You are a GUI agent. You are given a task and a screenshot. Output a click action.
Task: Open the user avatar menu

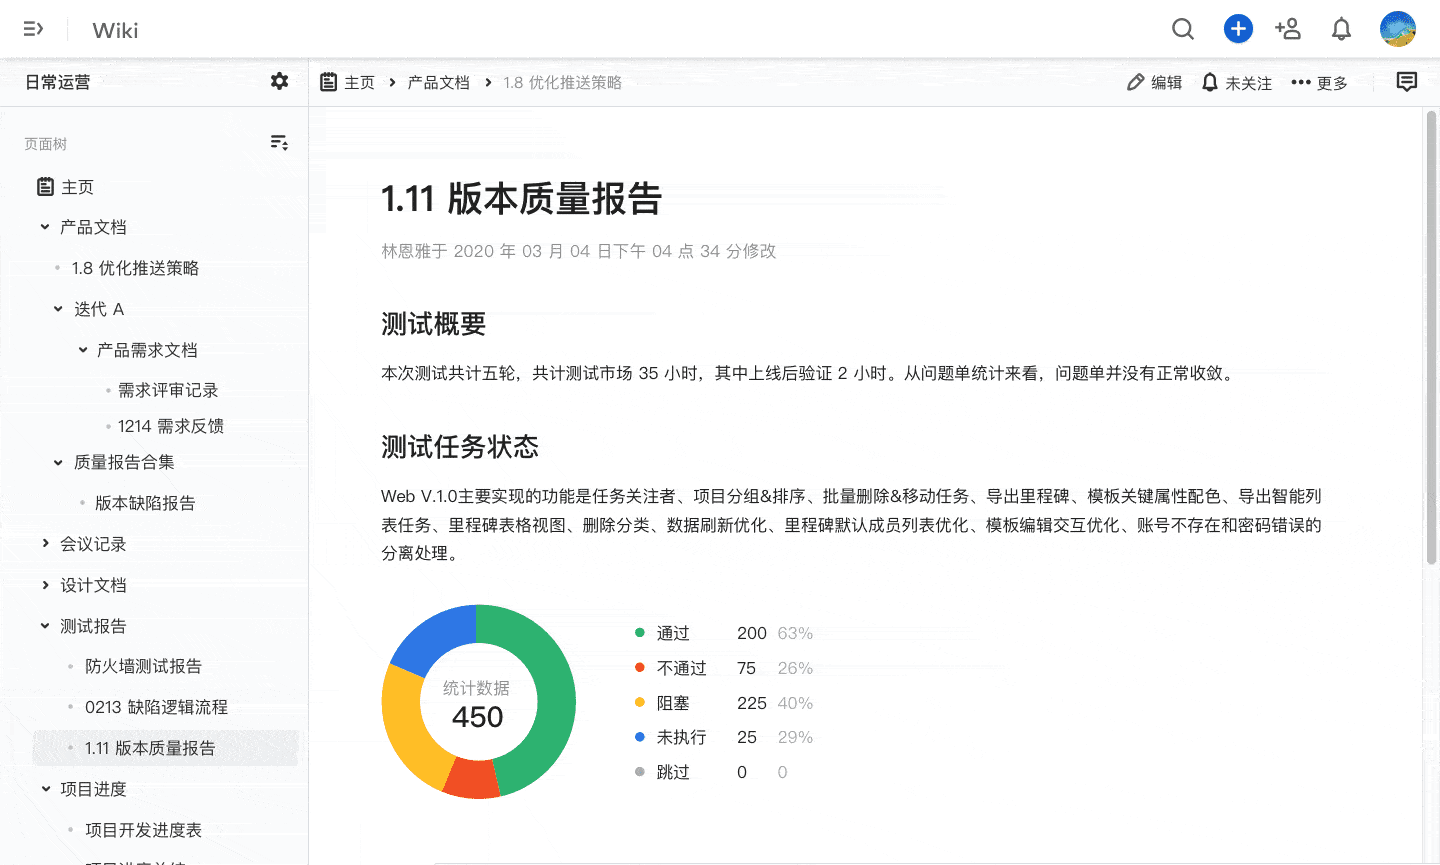1397,29
